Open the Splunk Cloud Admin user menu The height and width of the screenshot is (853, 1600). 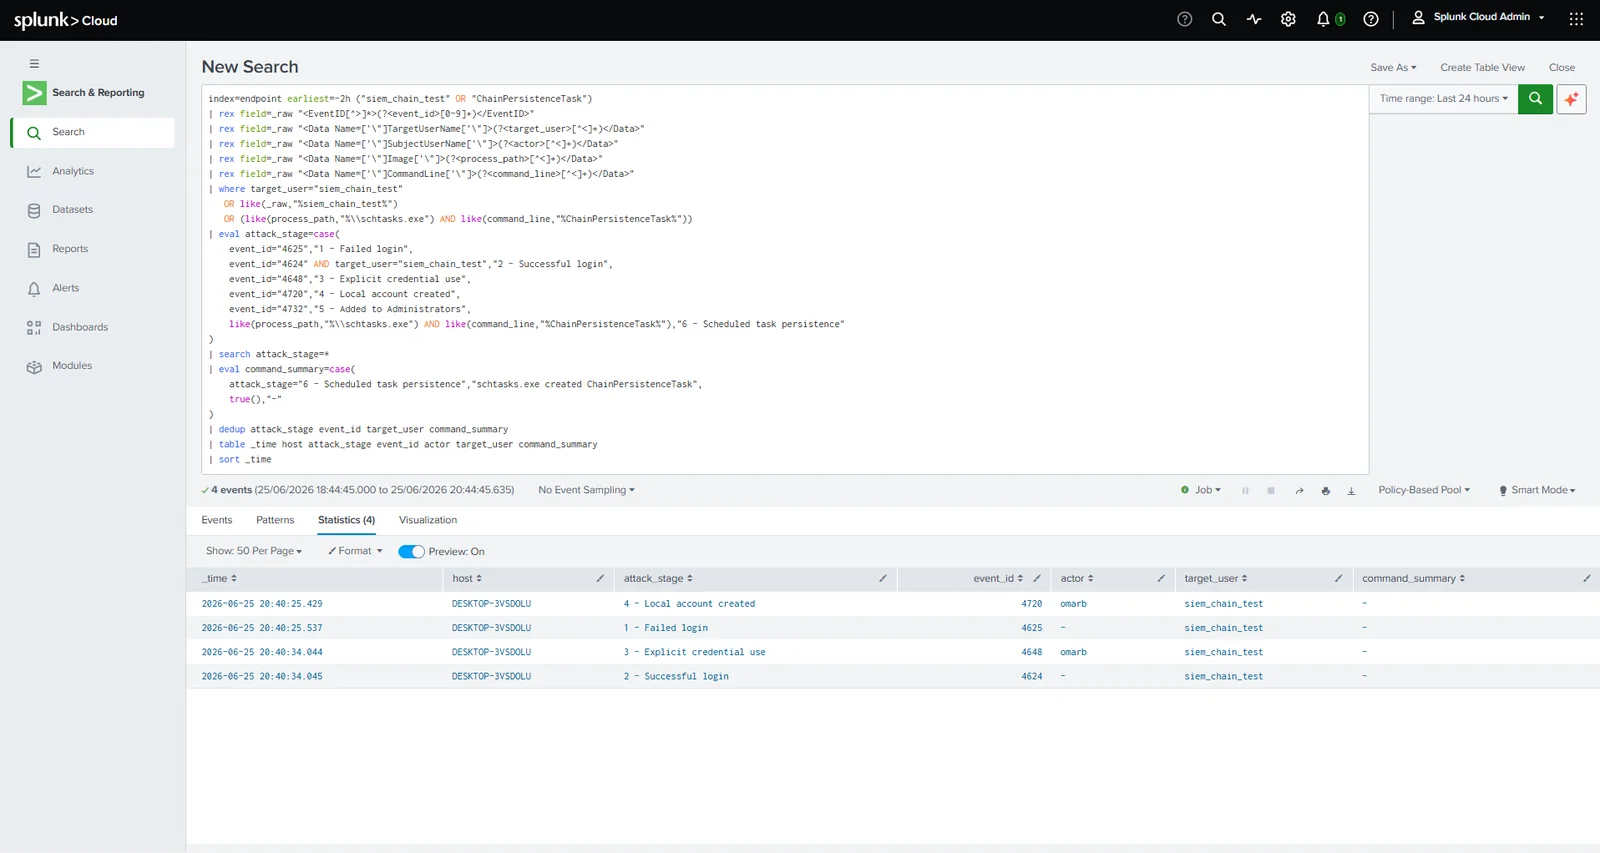click(1478, 17)
